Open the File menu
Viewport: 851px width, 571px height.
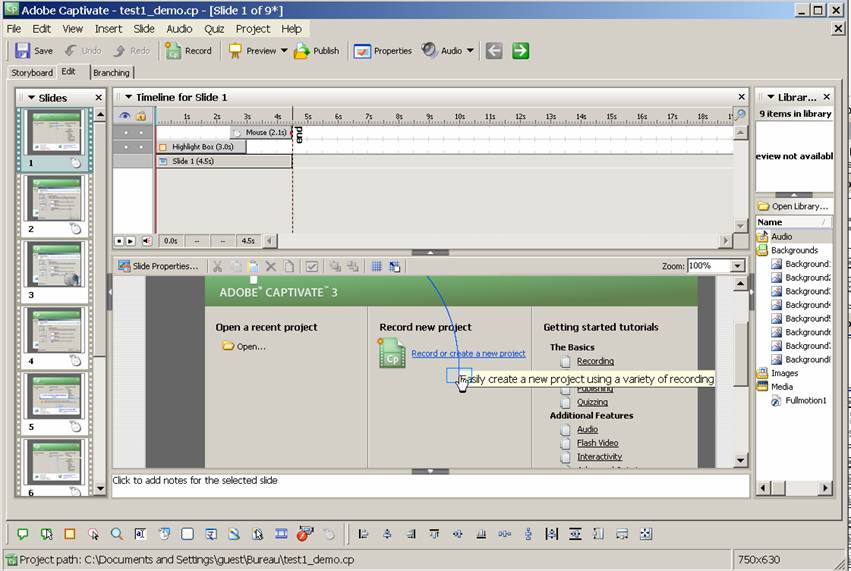click(x=14, y=29)
